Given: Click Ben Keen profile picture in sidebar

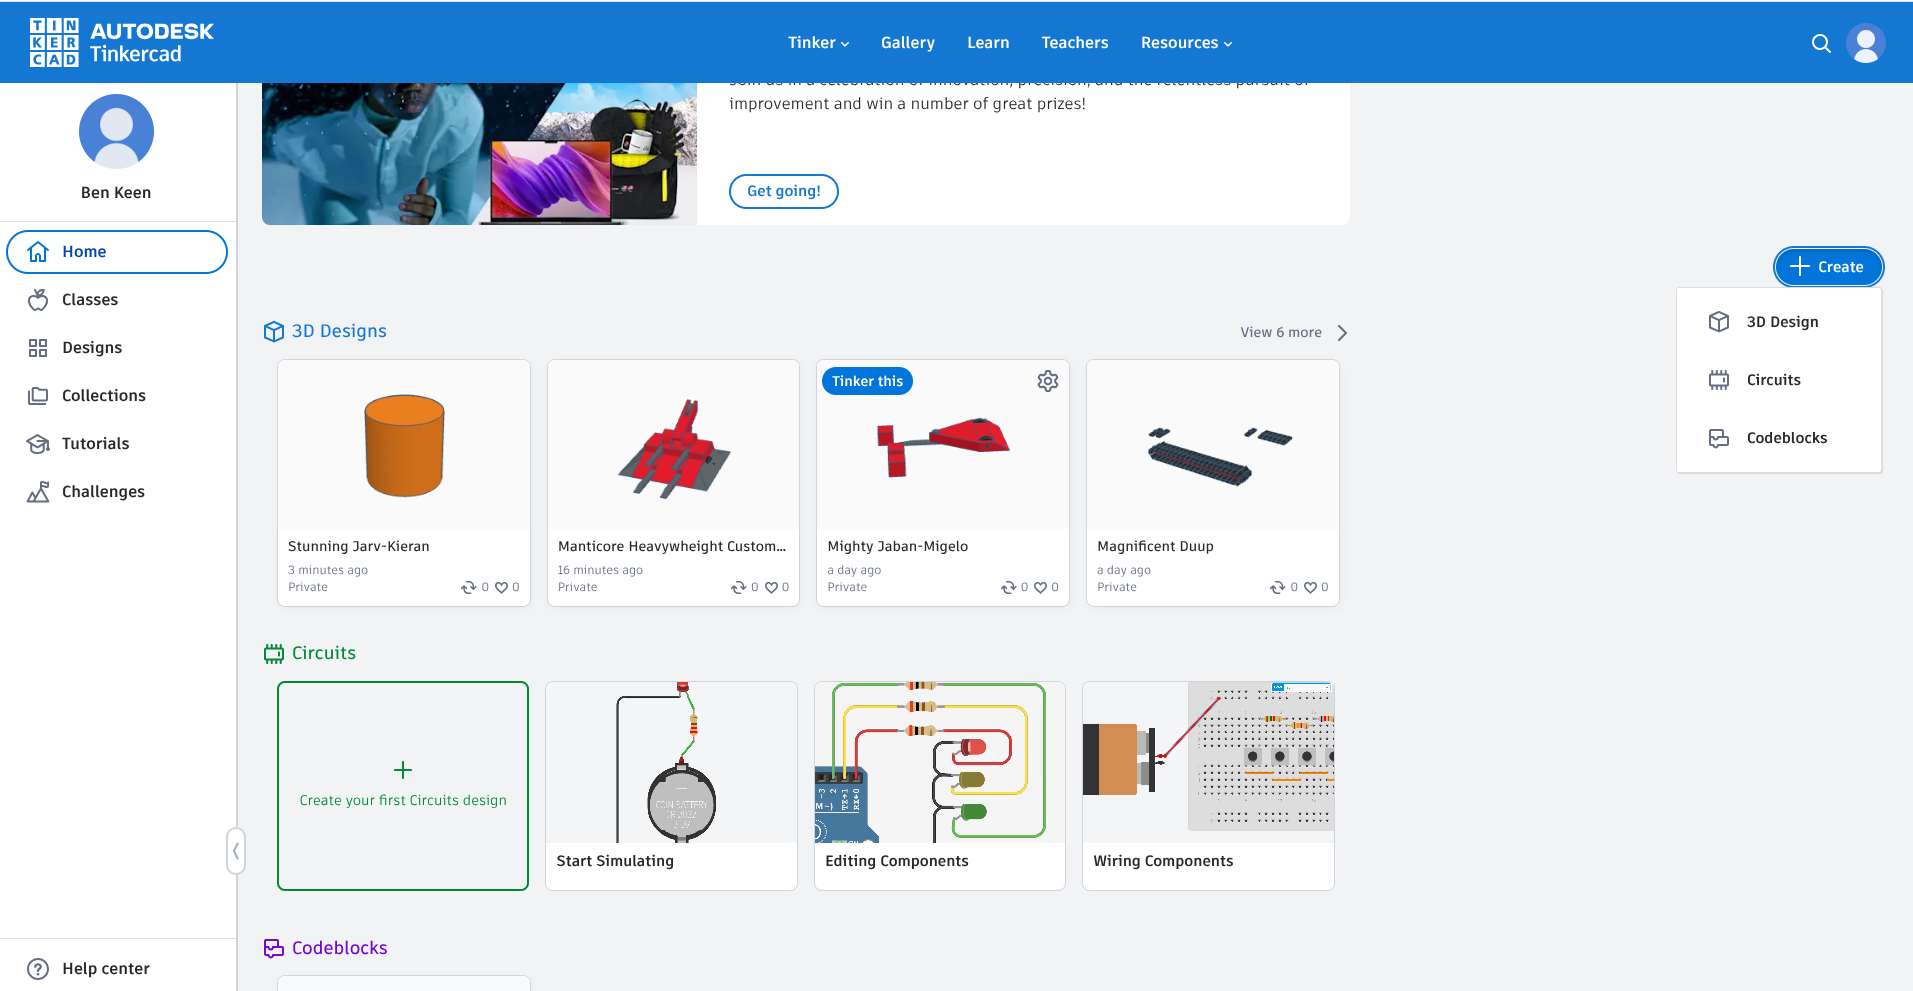Looking at the screenshot, I should tap(116, 131).
